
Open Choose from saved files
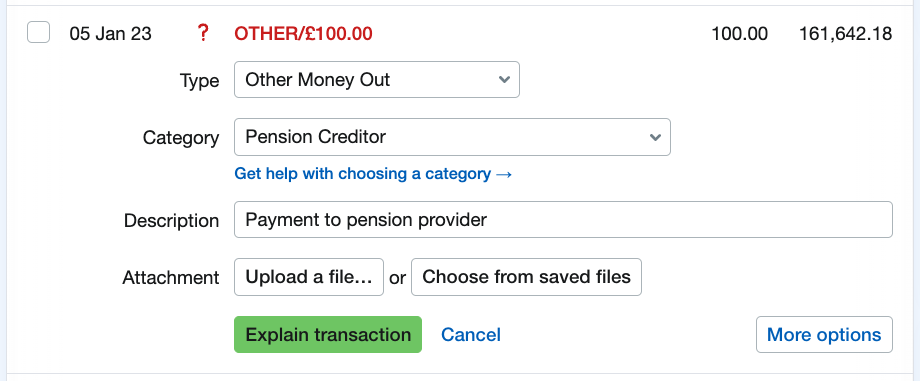pyautogui.click(x=526, y=277)
